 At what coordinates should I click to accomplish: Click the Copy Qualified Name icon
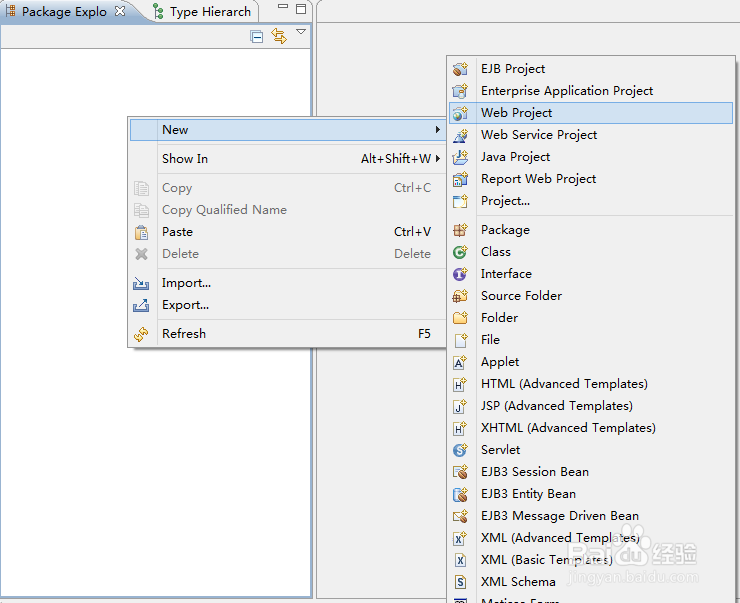(141, 210)
